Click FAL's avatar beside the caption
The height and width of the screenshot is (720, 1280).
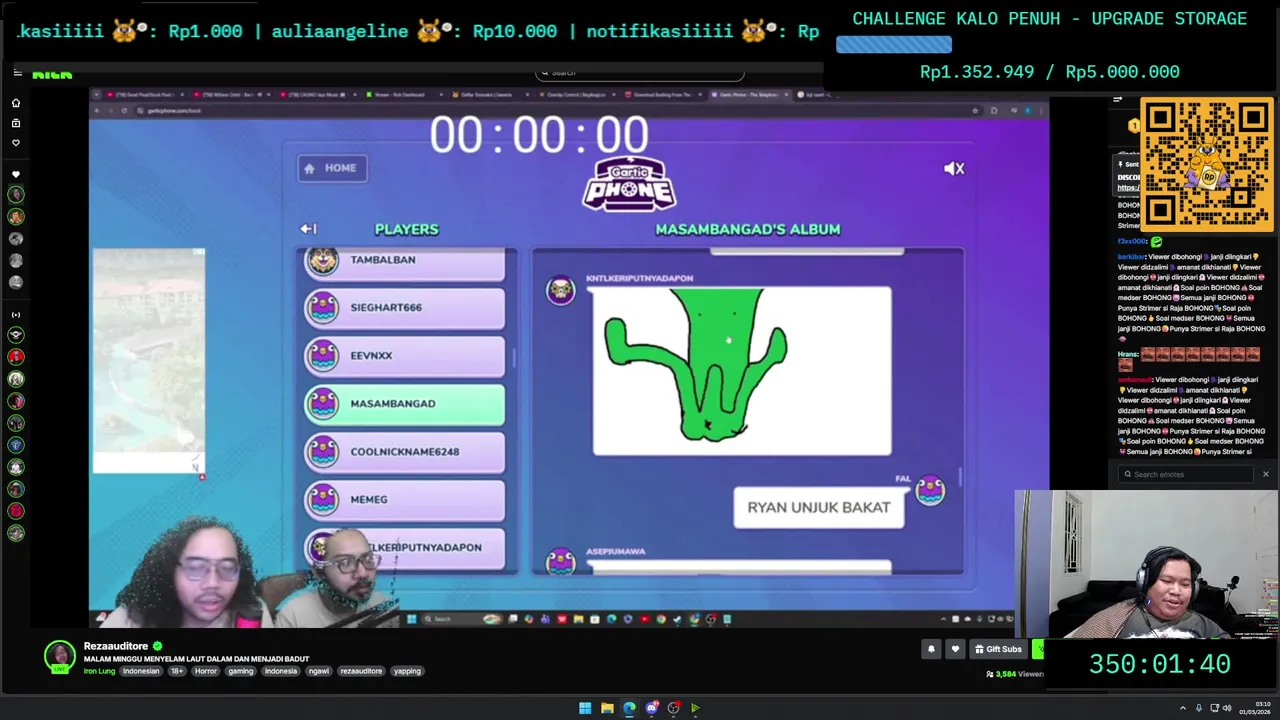pyautogui.click(x=930, y=491)
